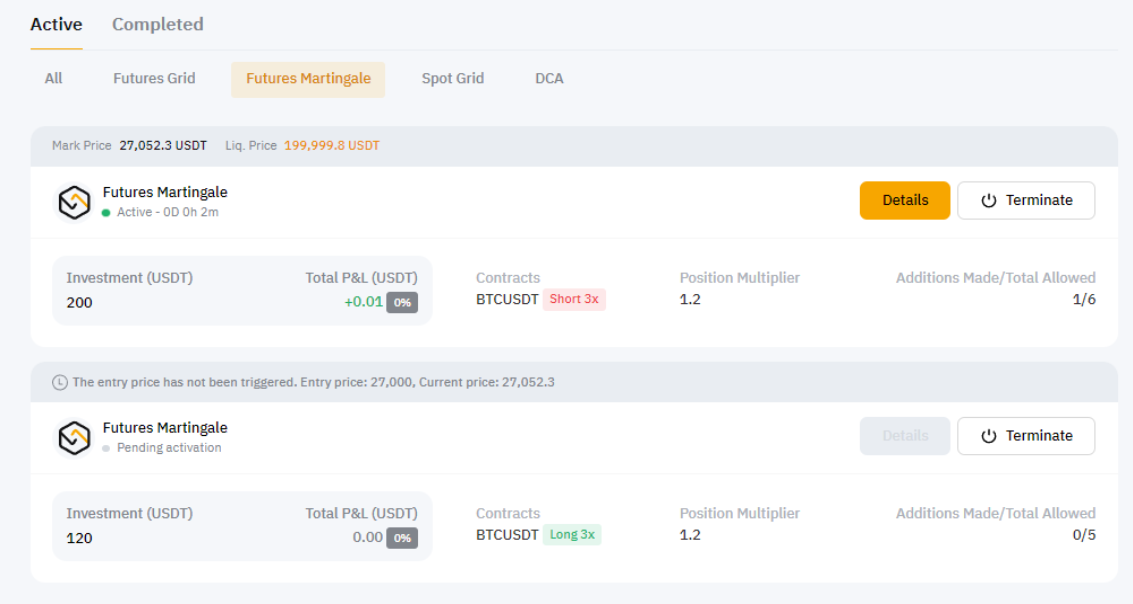Terminate the active short BTCUSDT bot

[x=1026, y=200]
